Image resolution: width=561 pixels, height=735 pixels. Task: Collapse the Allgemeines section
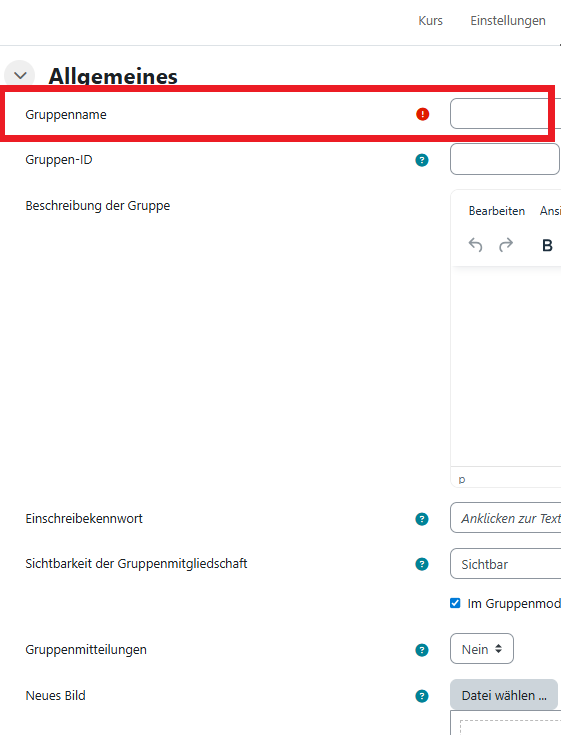click(x=20, y=75)
